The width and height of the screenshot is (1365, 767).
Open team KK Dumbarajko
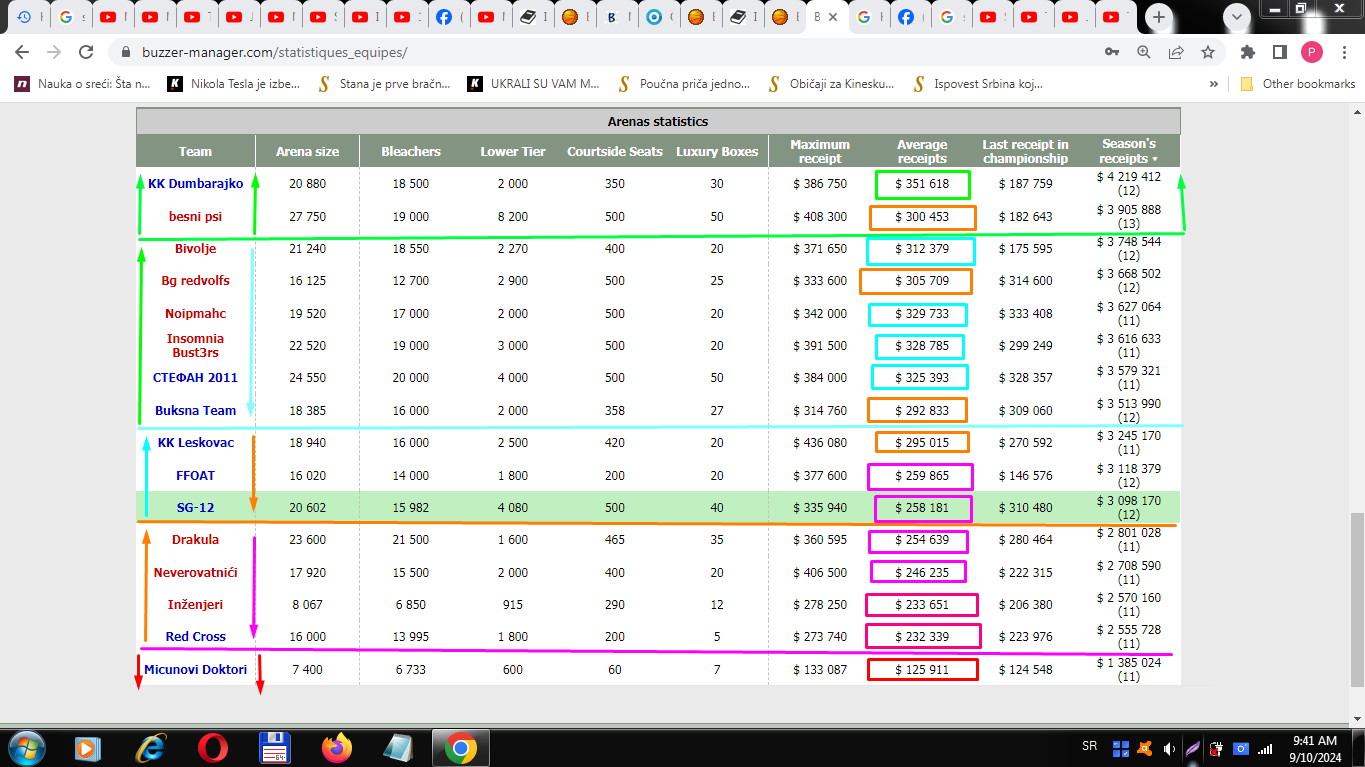(x=196, y=184)
